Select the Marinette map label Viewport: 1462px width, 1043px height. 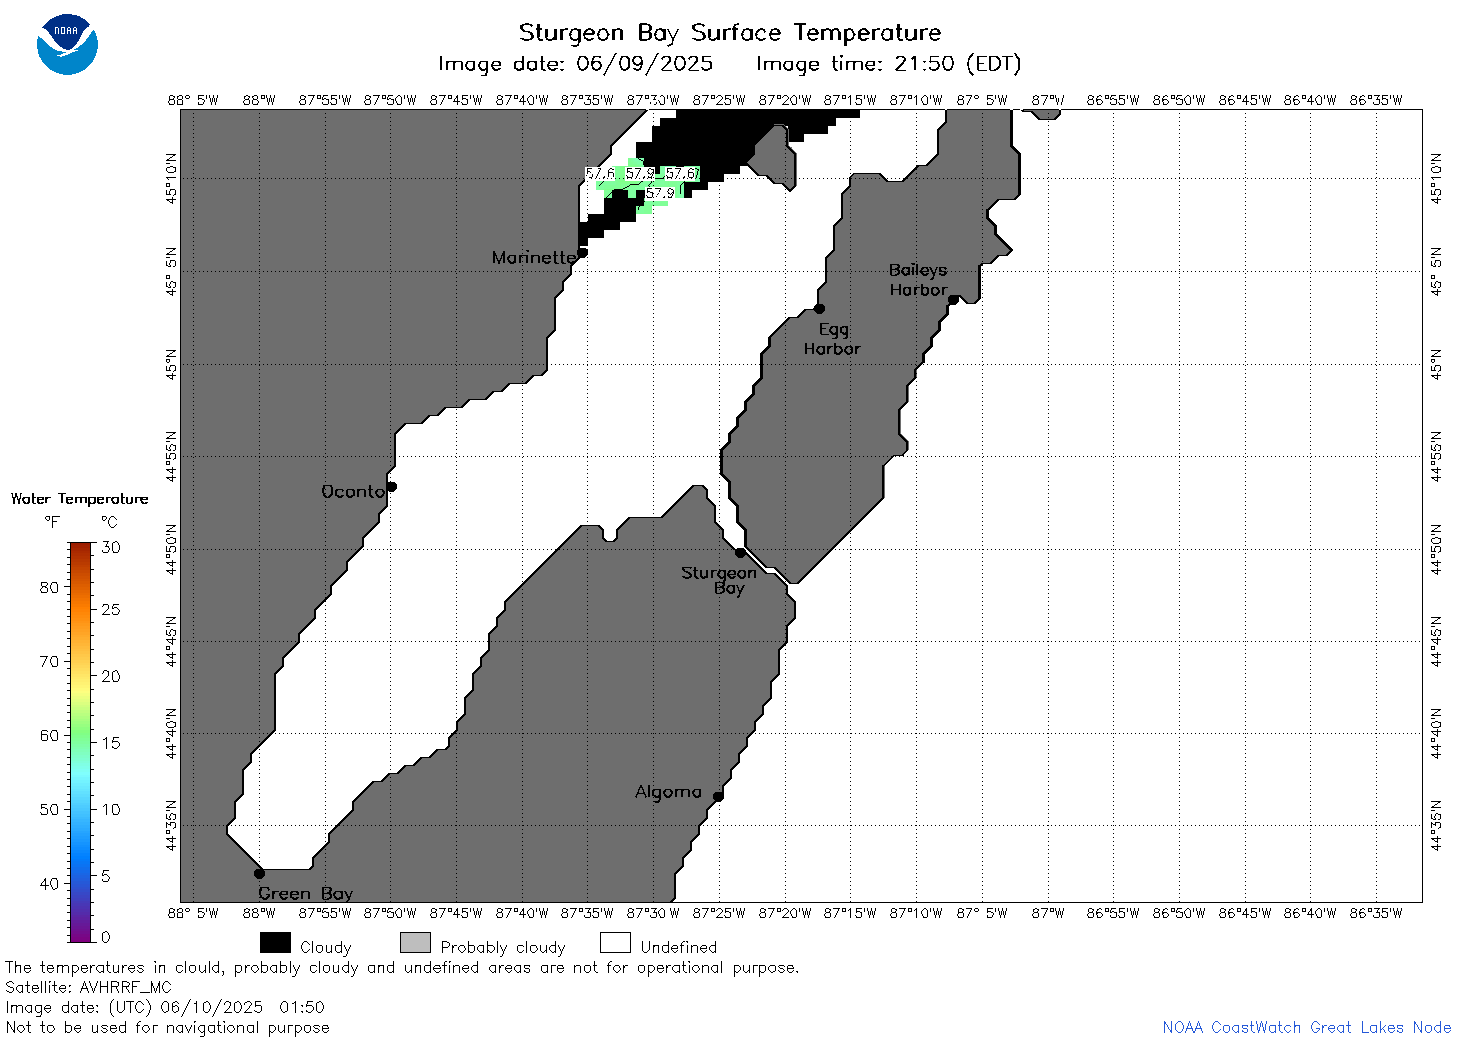533,258
